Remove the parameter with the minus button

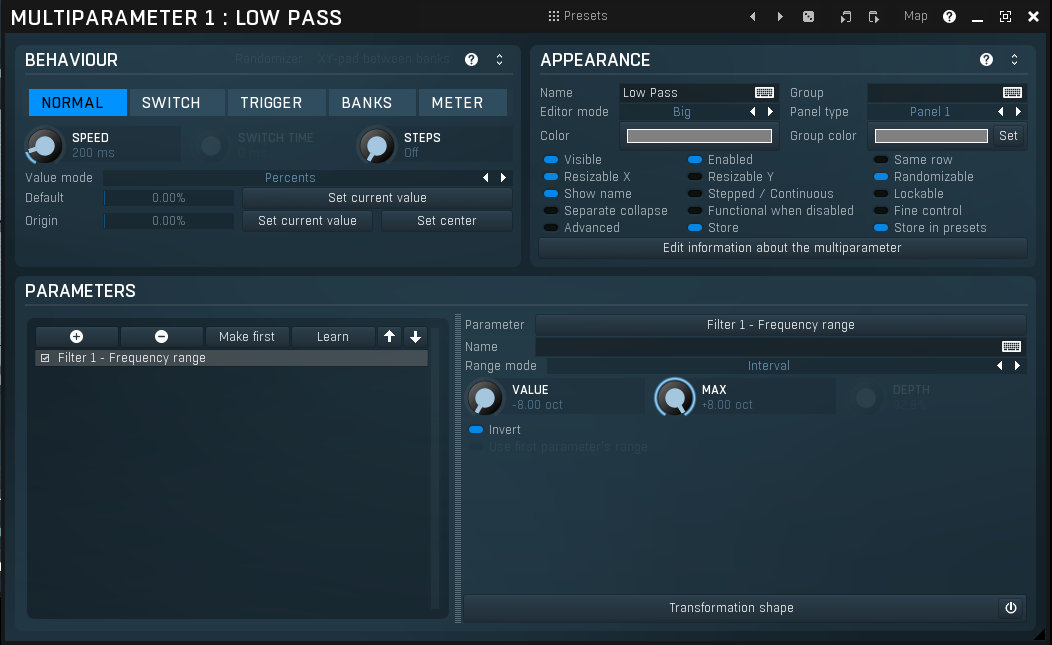click(161, 337)
